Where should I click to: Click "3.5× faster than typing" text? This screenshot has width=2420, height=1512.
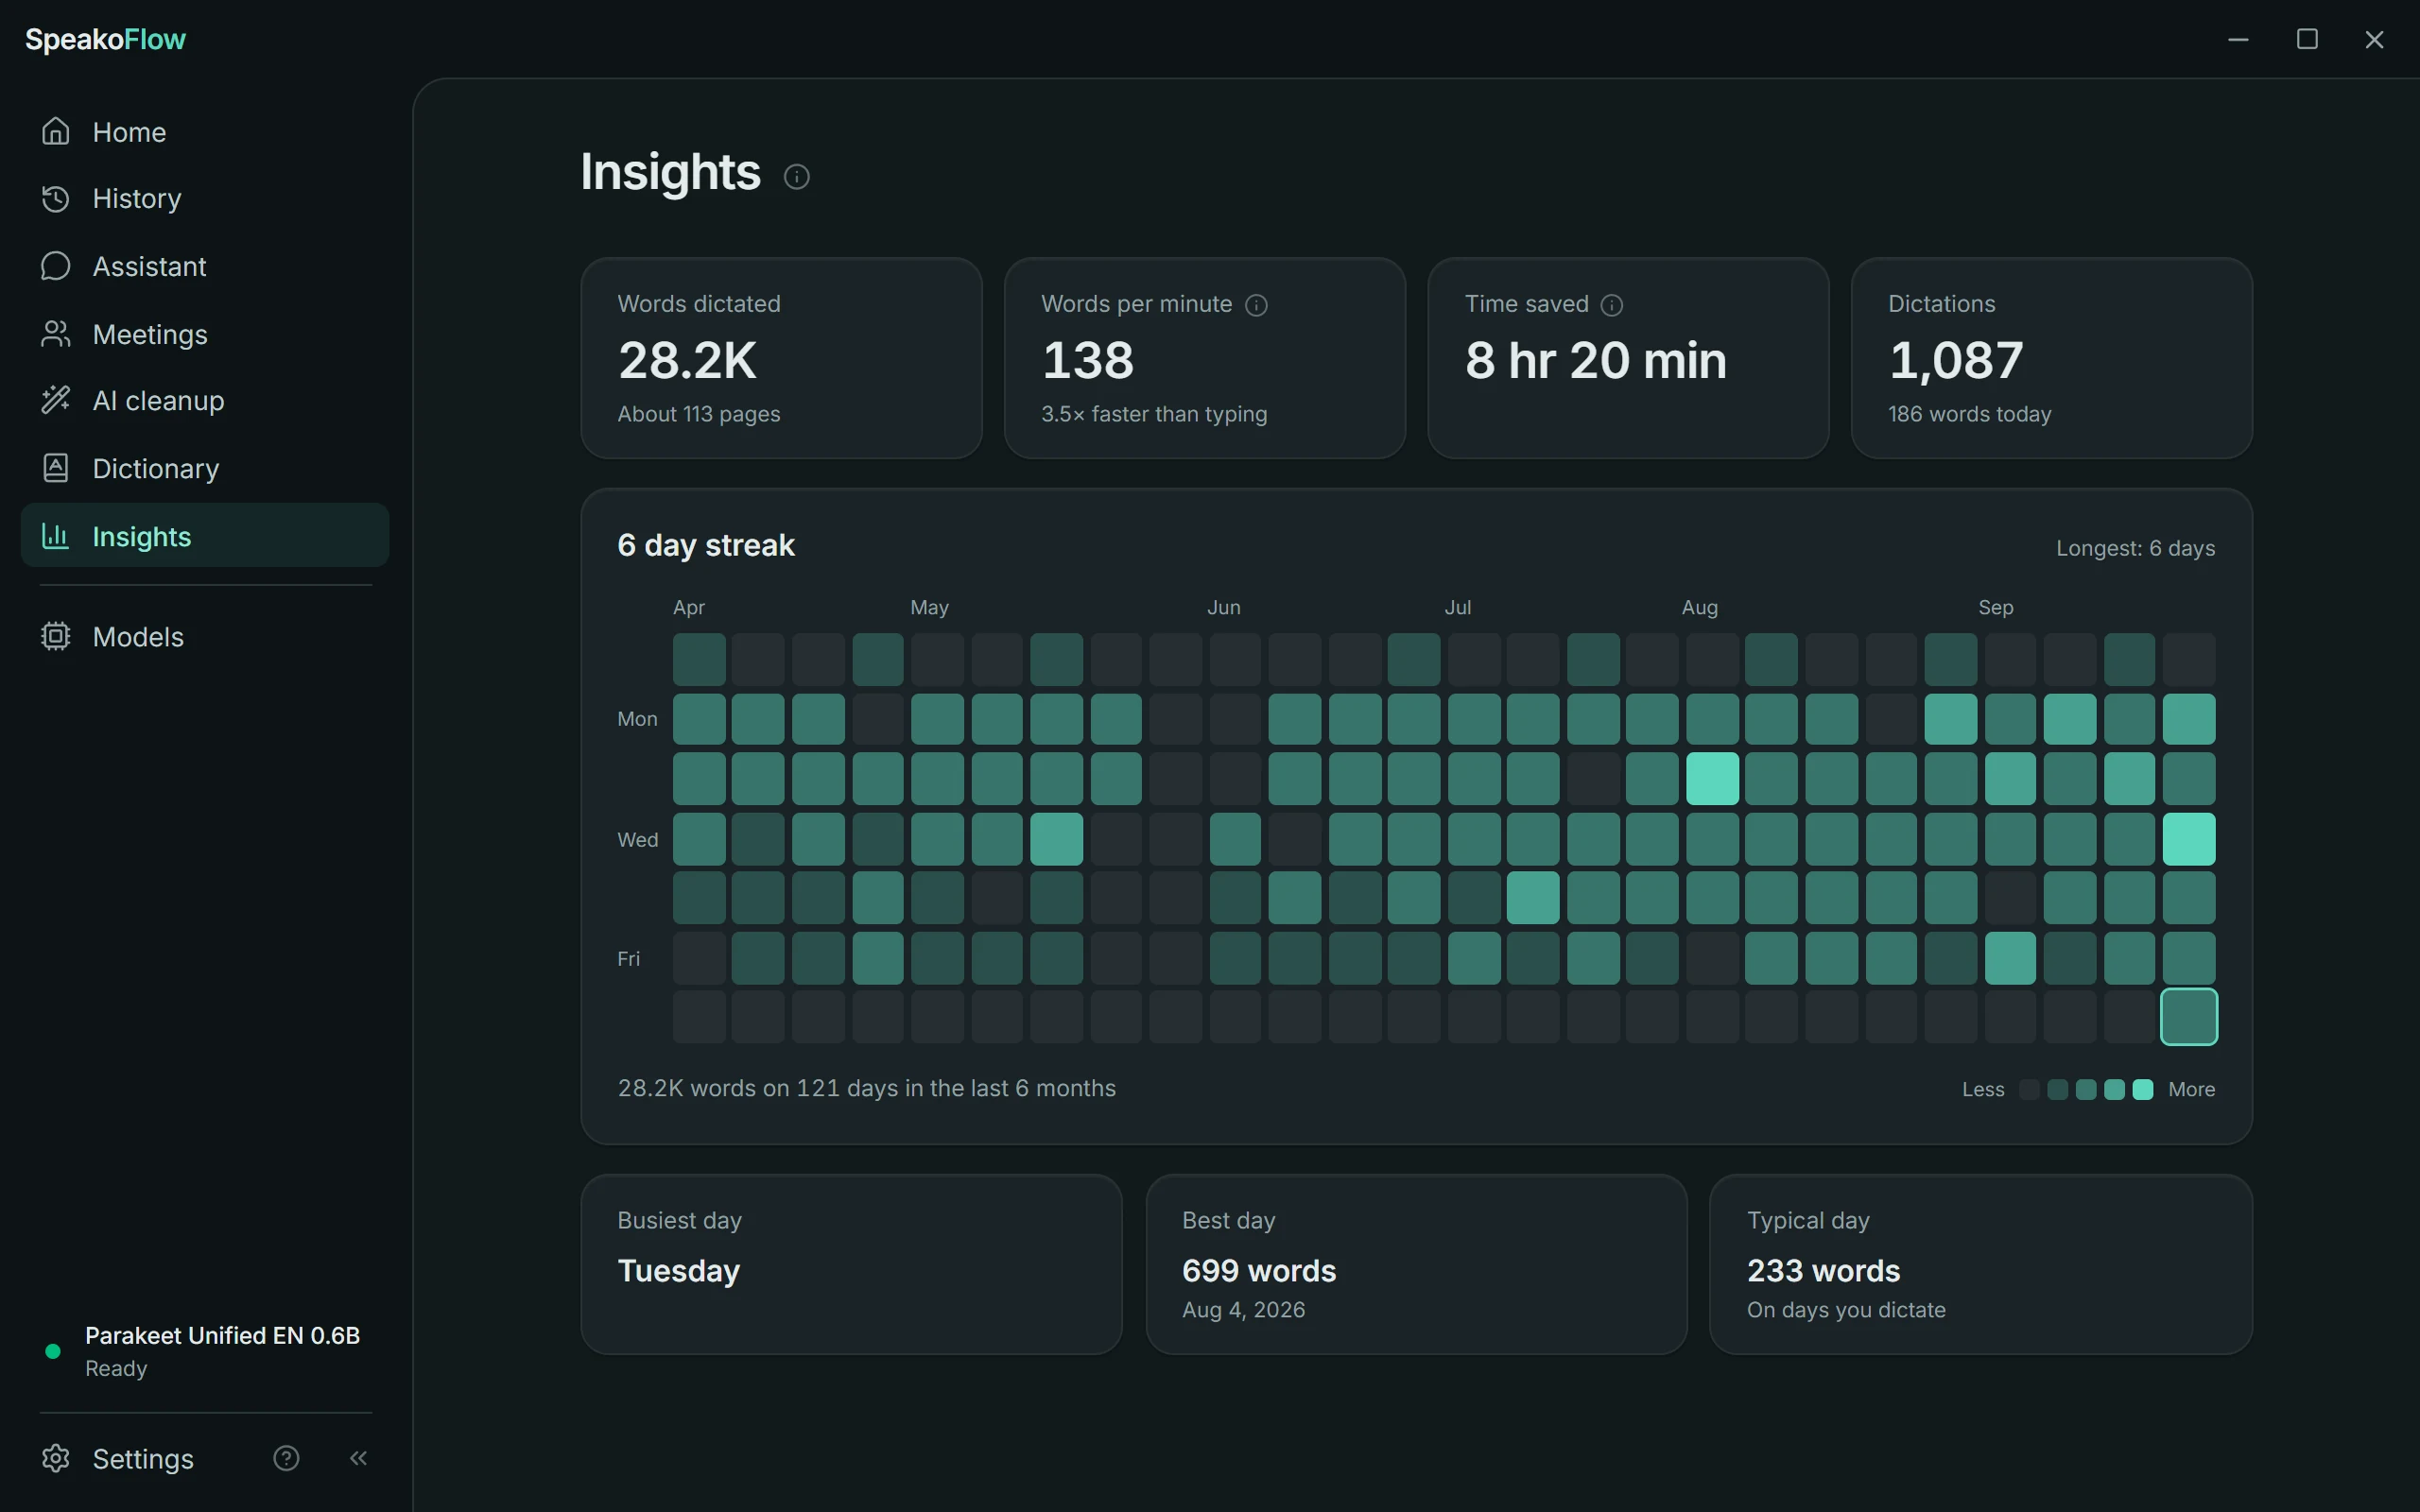click(1154, 414)
